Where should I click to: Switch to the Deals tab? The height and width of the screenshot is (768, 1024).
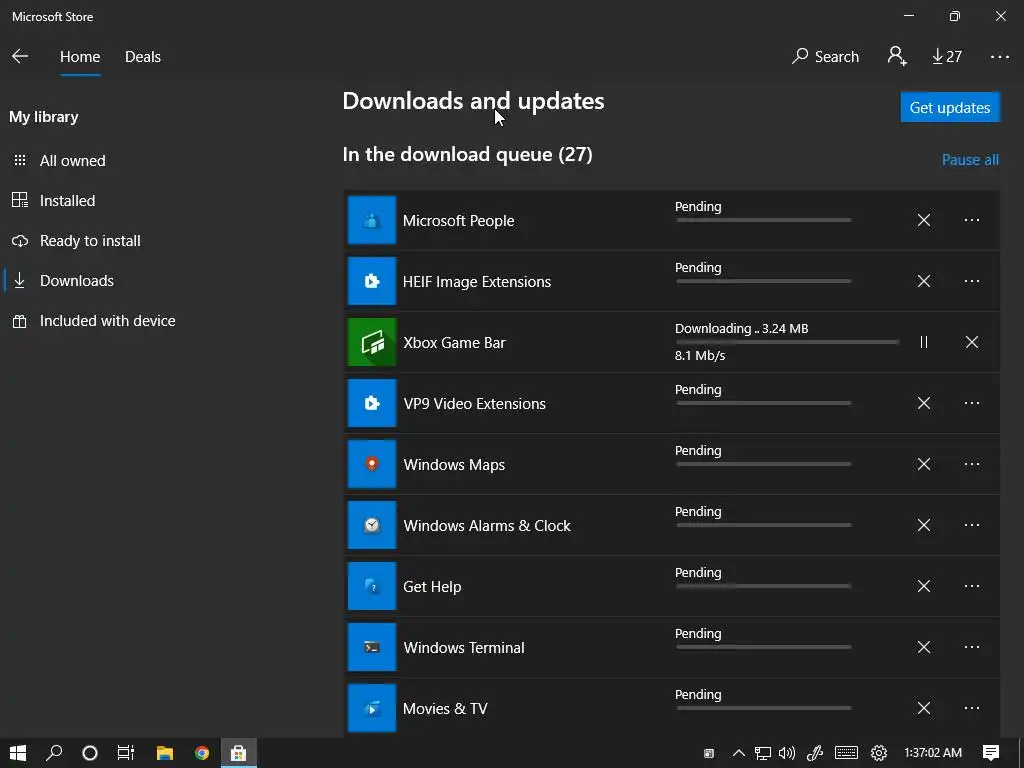point(142,57)
